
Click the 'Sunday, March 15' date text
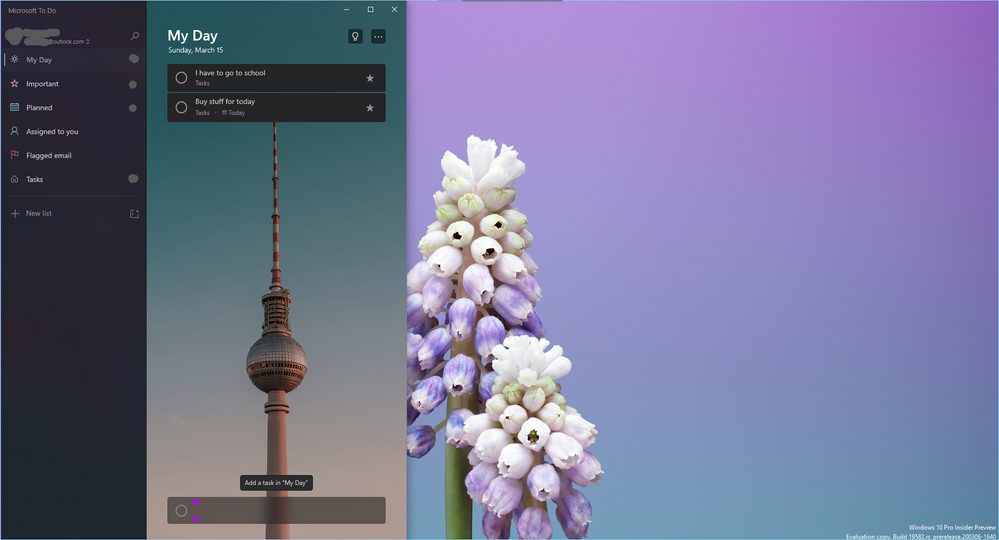point(196,50)
